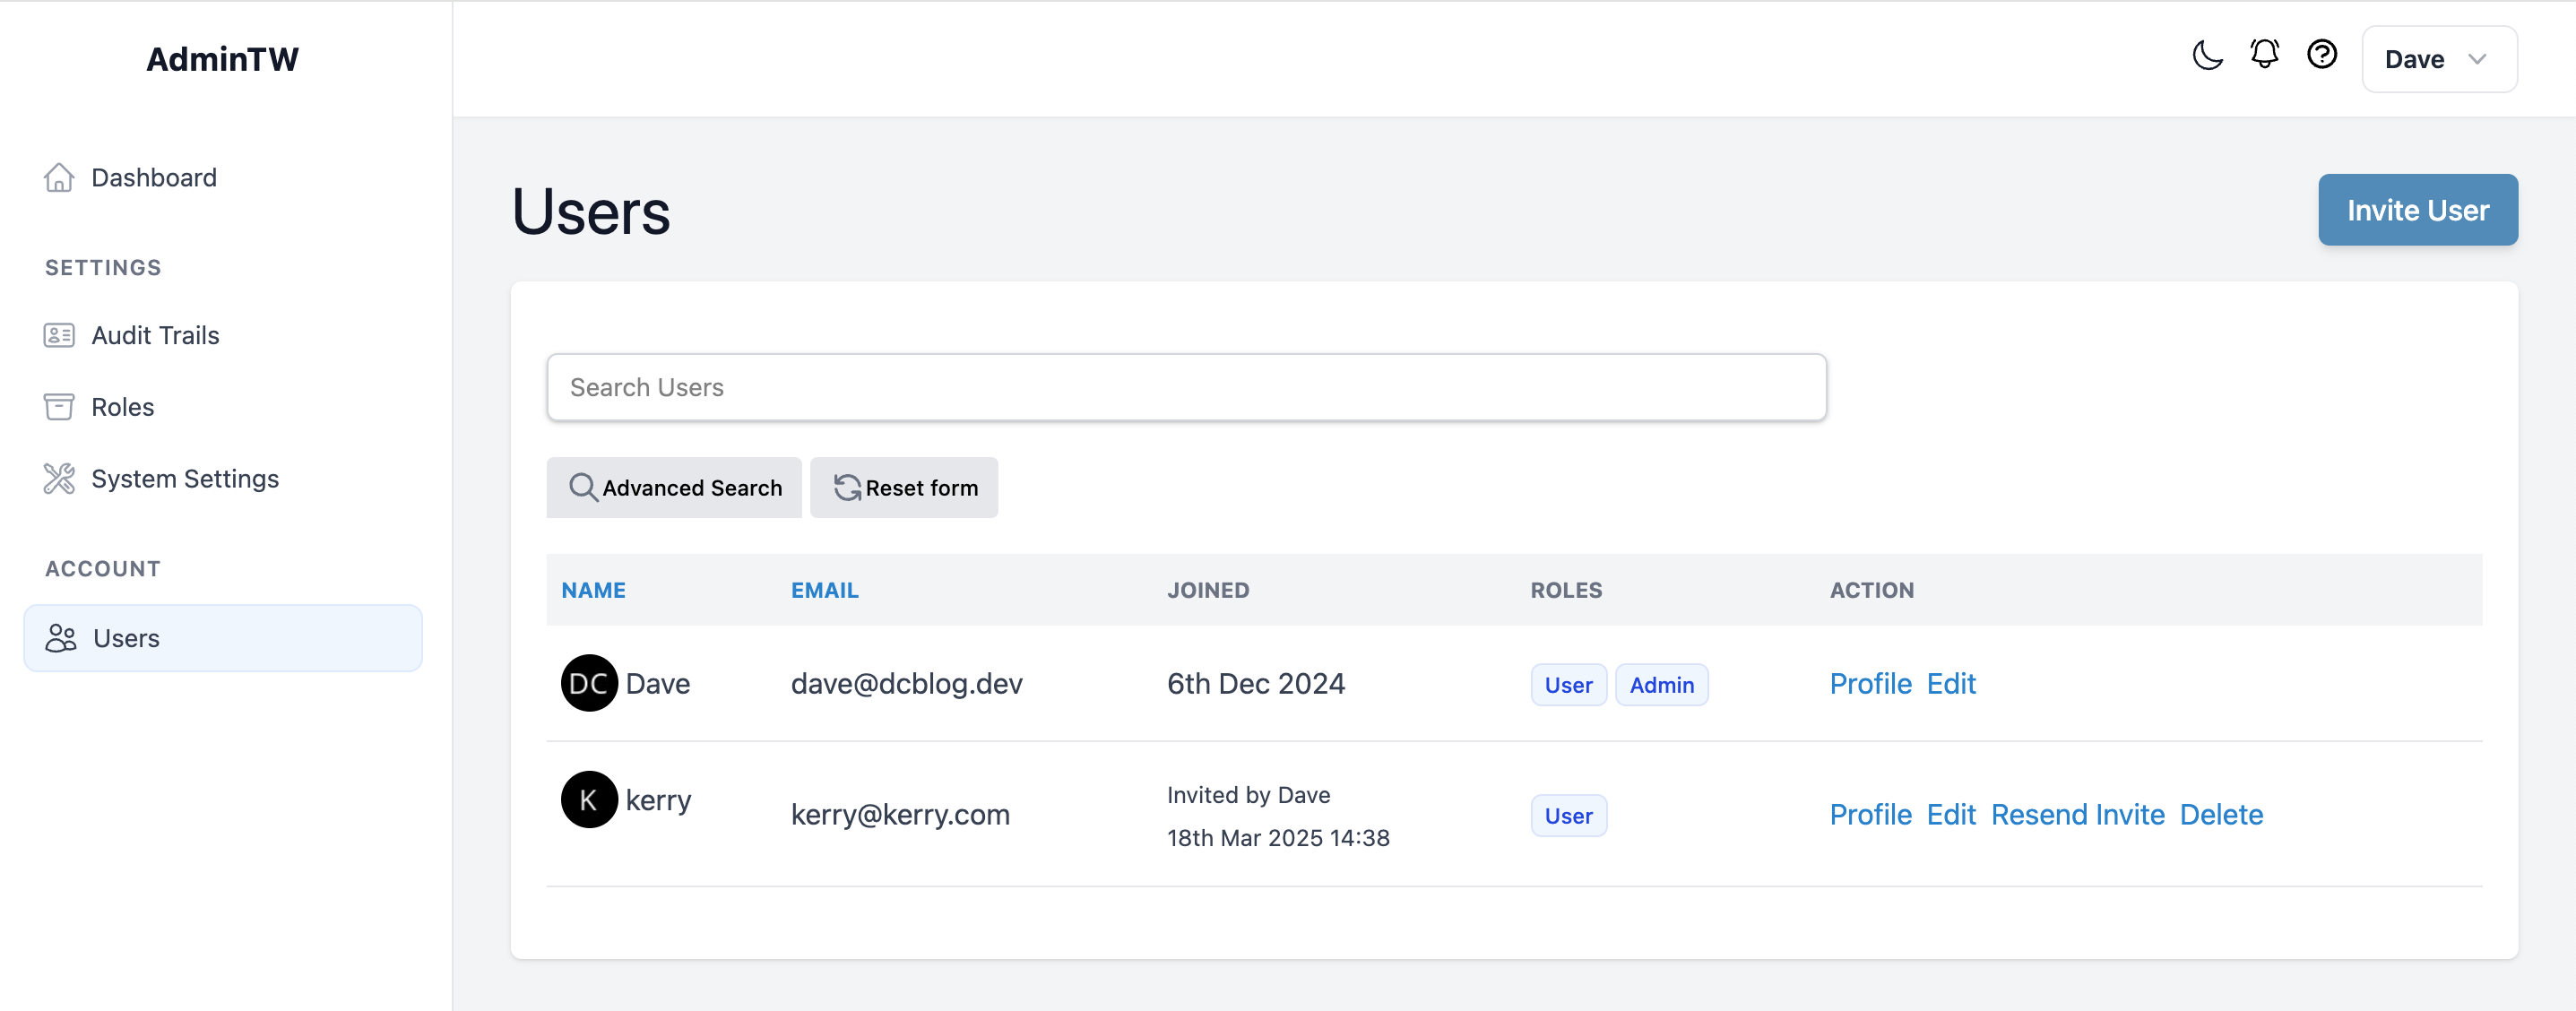Click the help question mark icon

click(x=2321, y=54)
